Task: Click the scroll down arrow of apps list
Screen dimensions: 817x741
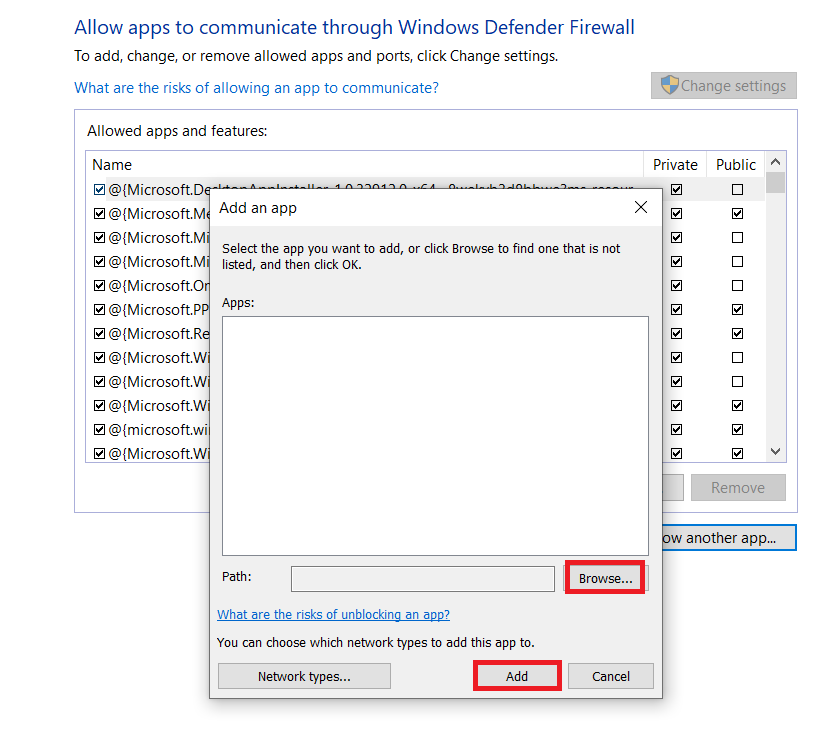Action: [x=775, y=453]
